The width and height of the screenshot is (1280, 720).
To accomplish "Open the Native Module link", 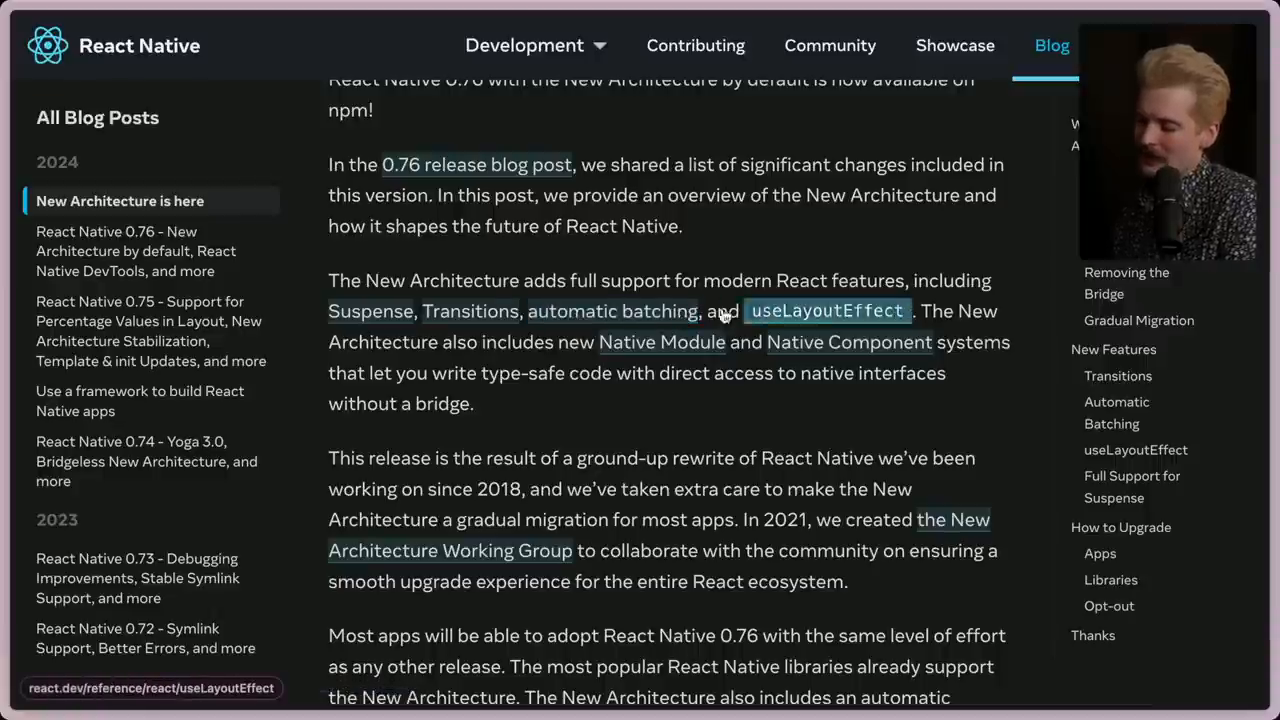I will (x=662, y=343).
